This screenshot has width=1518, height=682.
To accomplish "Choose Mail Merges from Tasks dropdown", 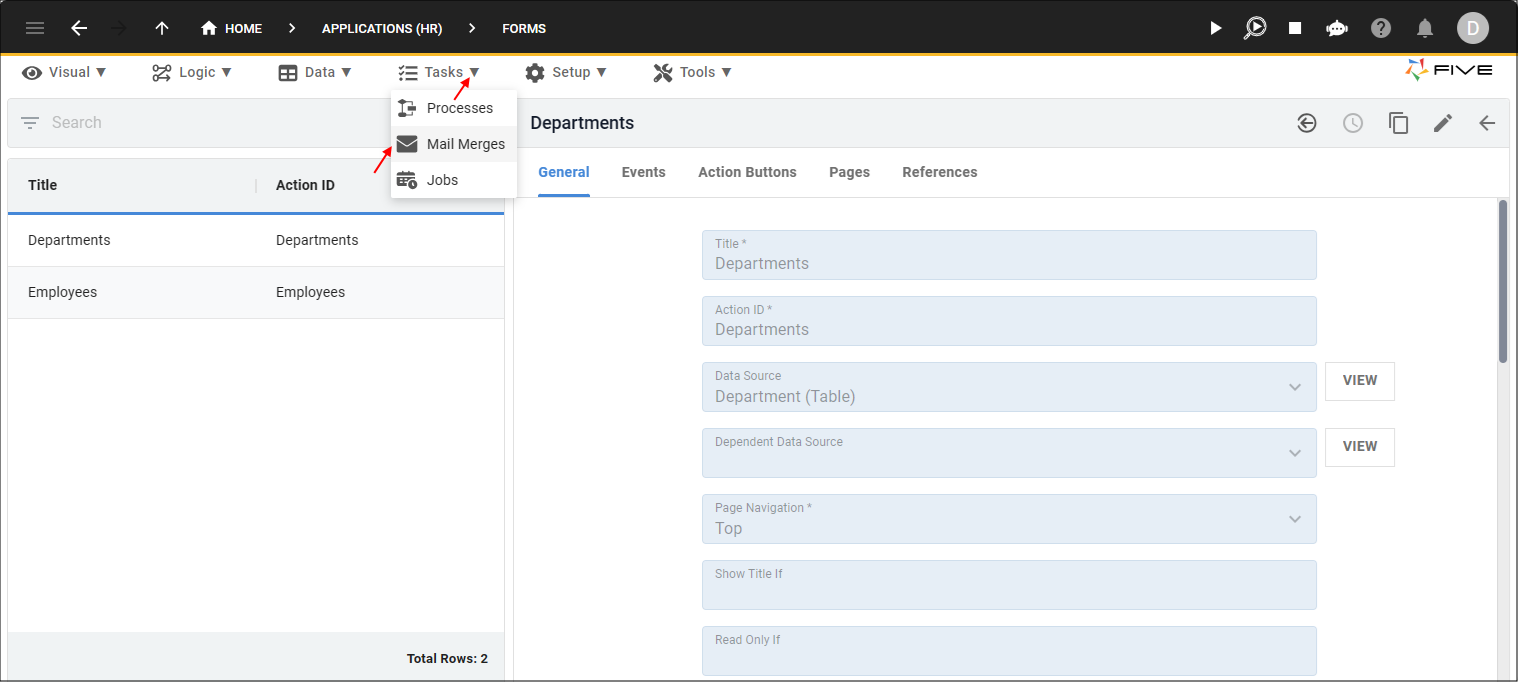I will click(x=454, y=144).
